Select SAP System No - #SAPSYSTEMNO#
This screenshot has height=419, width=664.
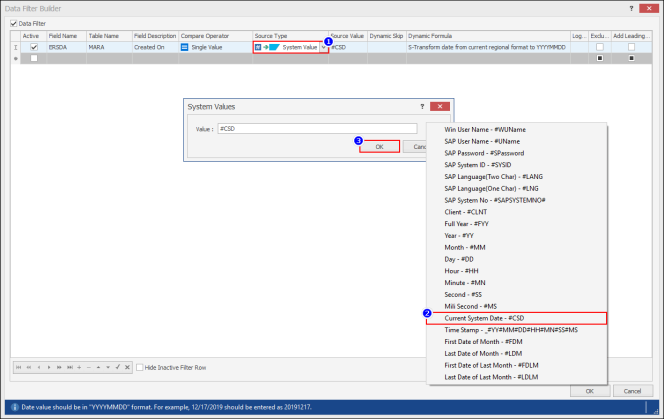point(516,200)
